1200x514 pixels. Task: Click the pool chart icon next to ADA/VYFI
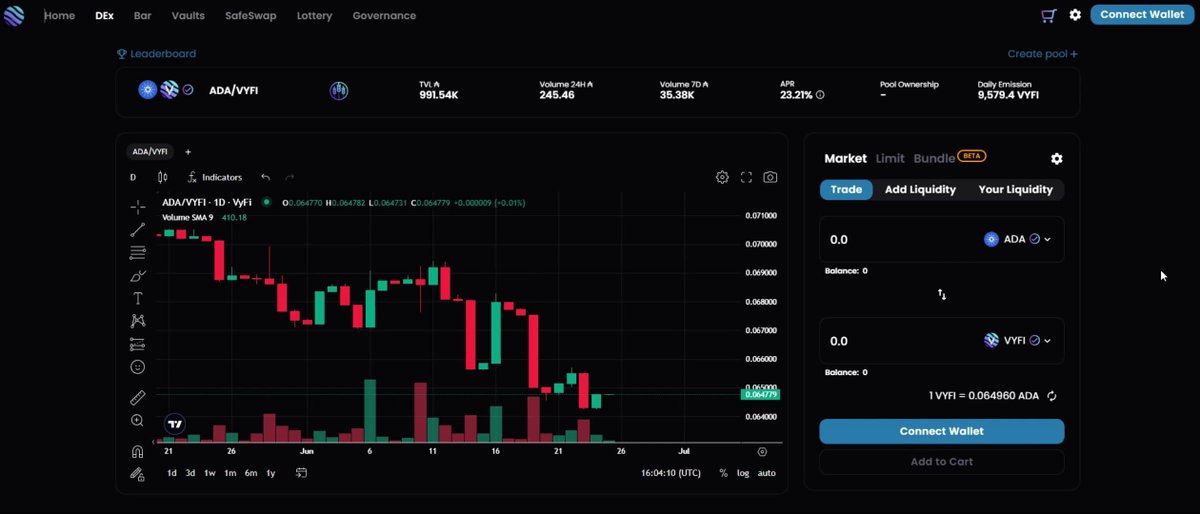339,91
